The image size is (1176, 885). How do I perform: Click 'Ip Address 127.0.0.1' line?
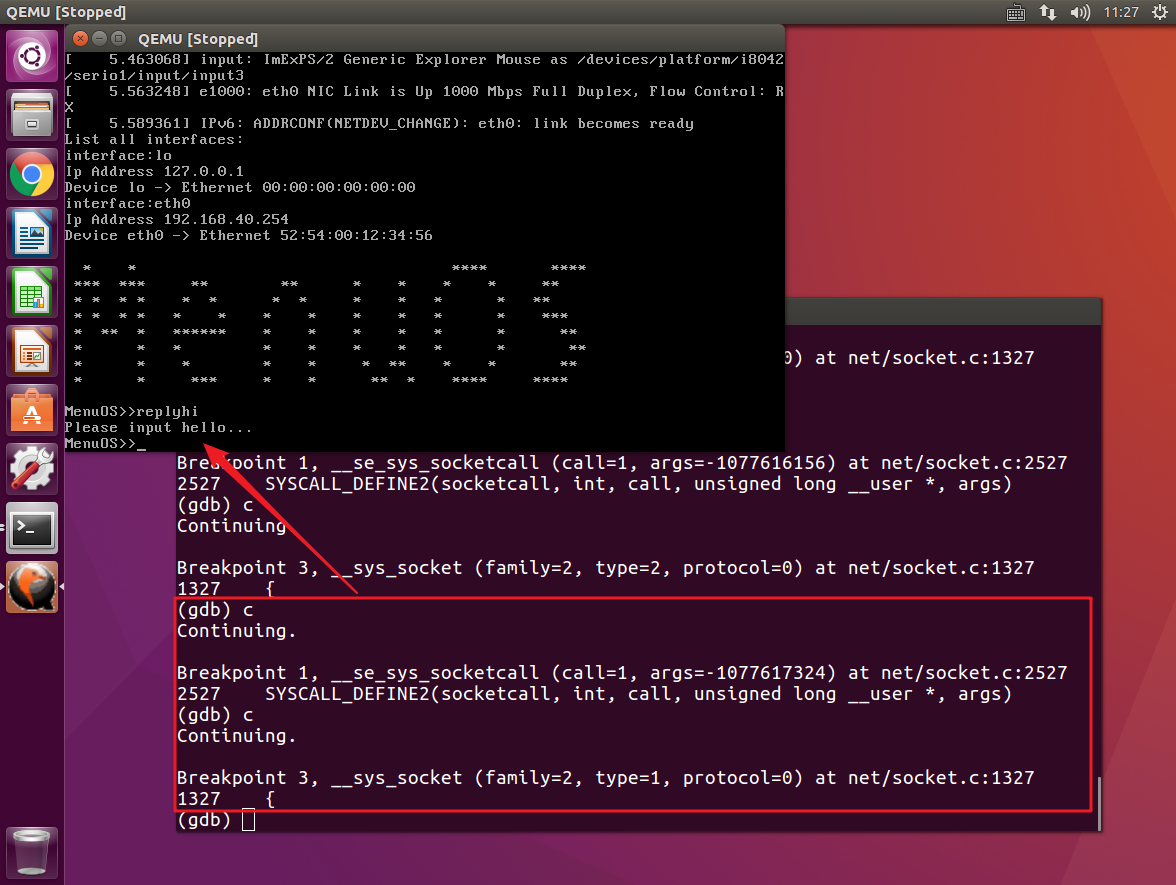coord(154,171)
